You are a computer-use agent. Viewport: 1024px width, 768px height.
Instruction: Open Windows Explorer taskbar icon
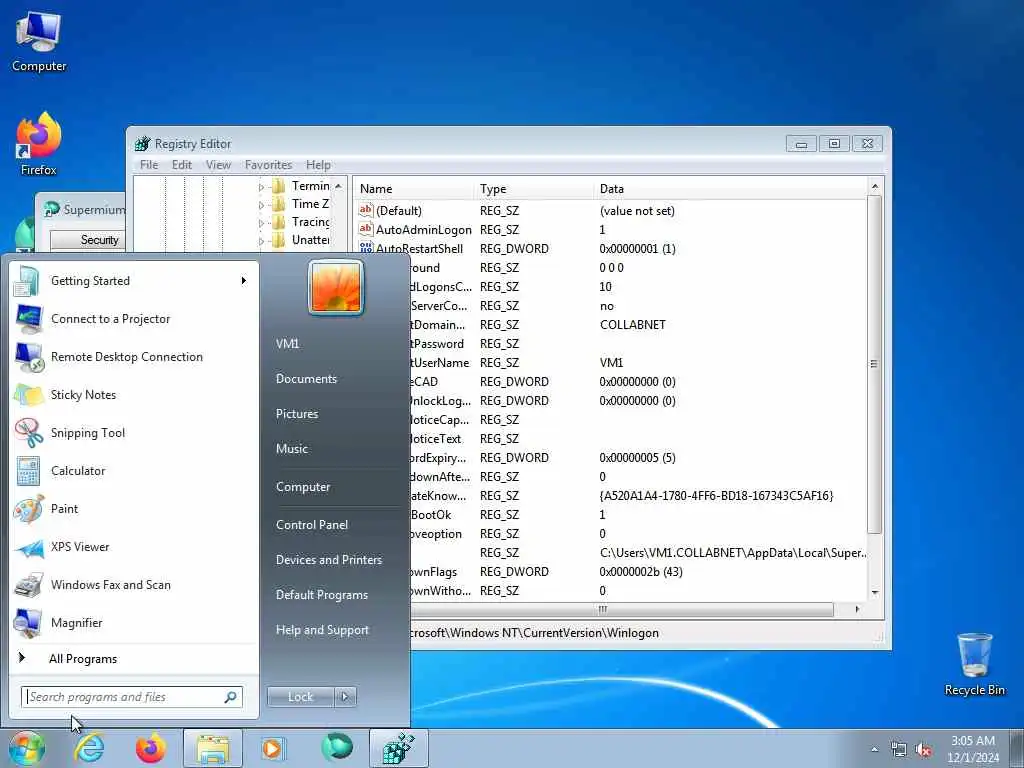pyautogui.click(x=213, y=748)
